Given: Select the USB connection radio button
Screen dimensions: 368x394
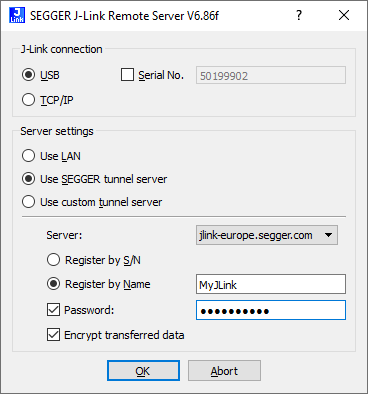Looking at the screenshot, I should point(28,75).
